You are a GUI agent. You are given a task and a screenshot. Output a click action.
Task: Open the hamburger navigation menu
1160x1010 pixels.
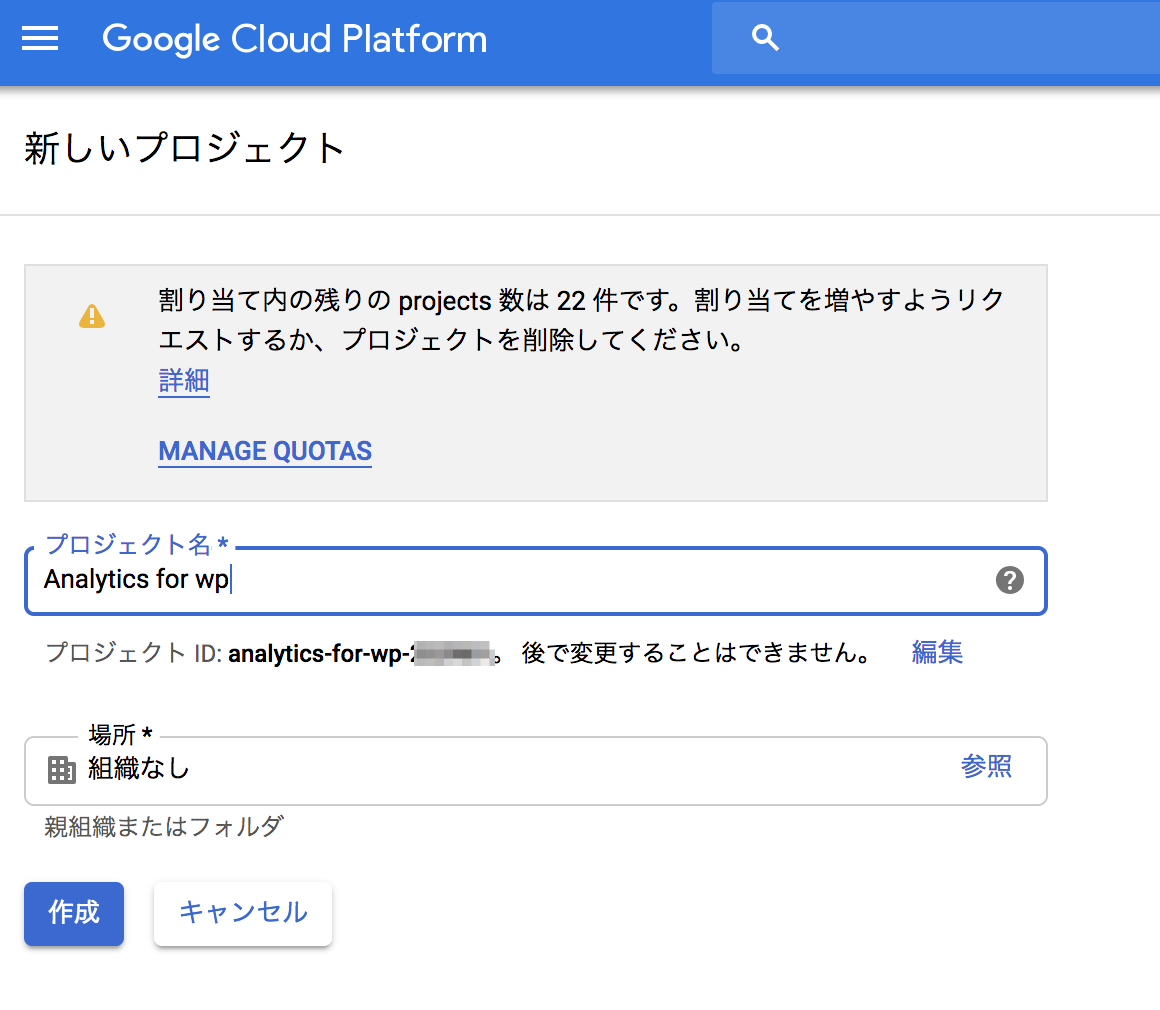(40, 38)
